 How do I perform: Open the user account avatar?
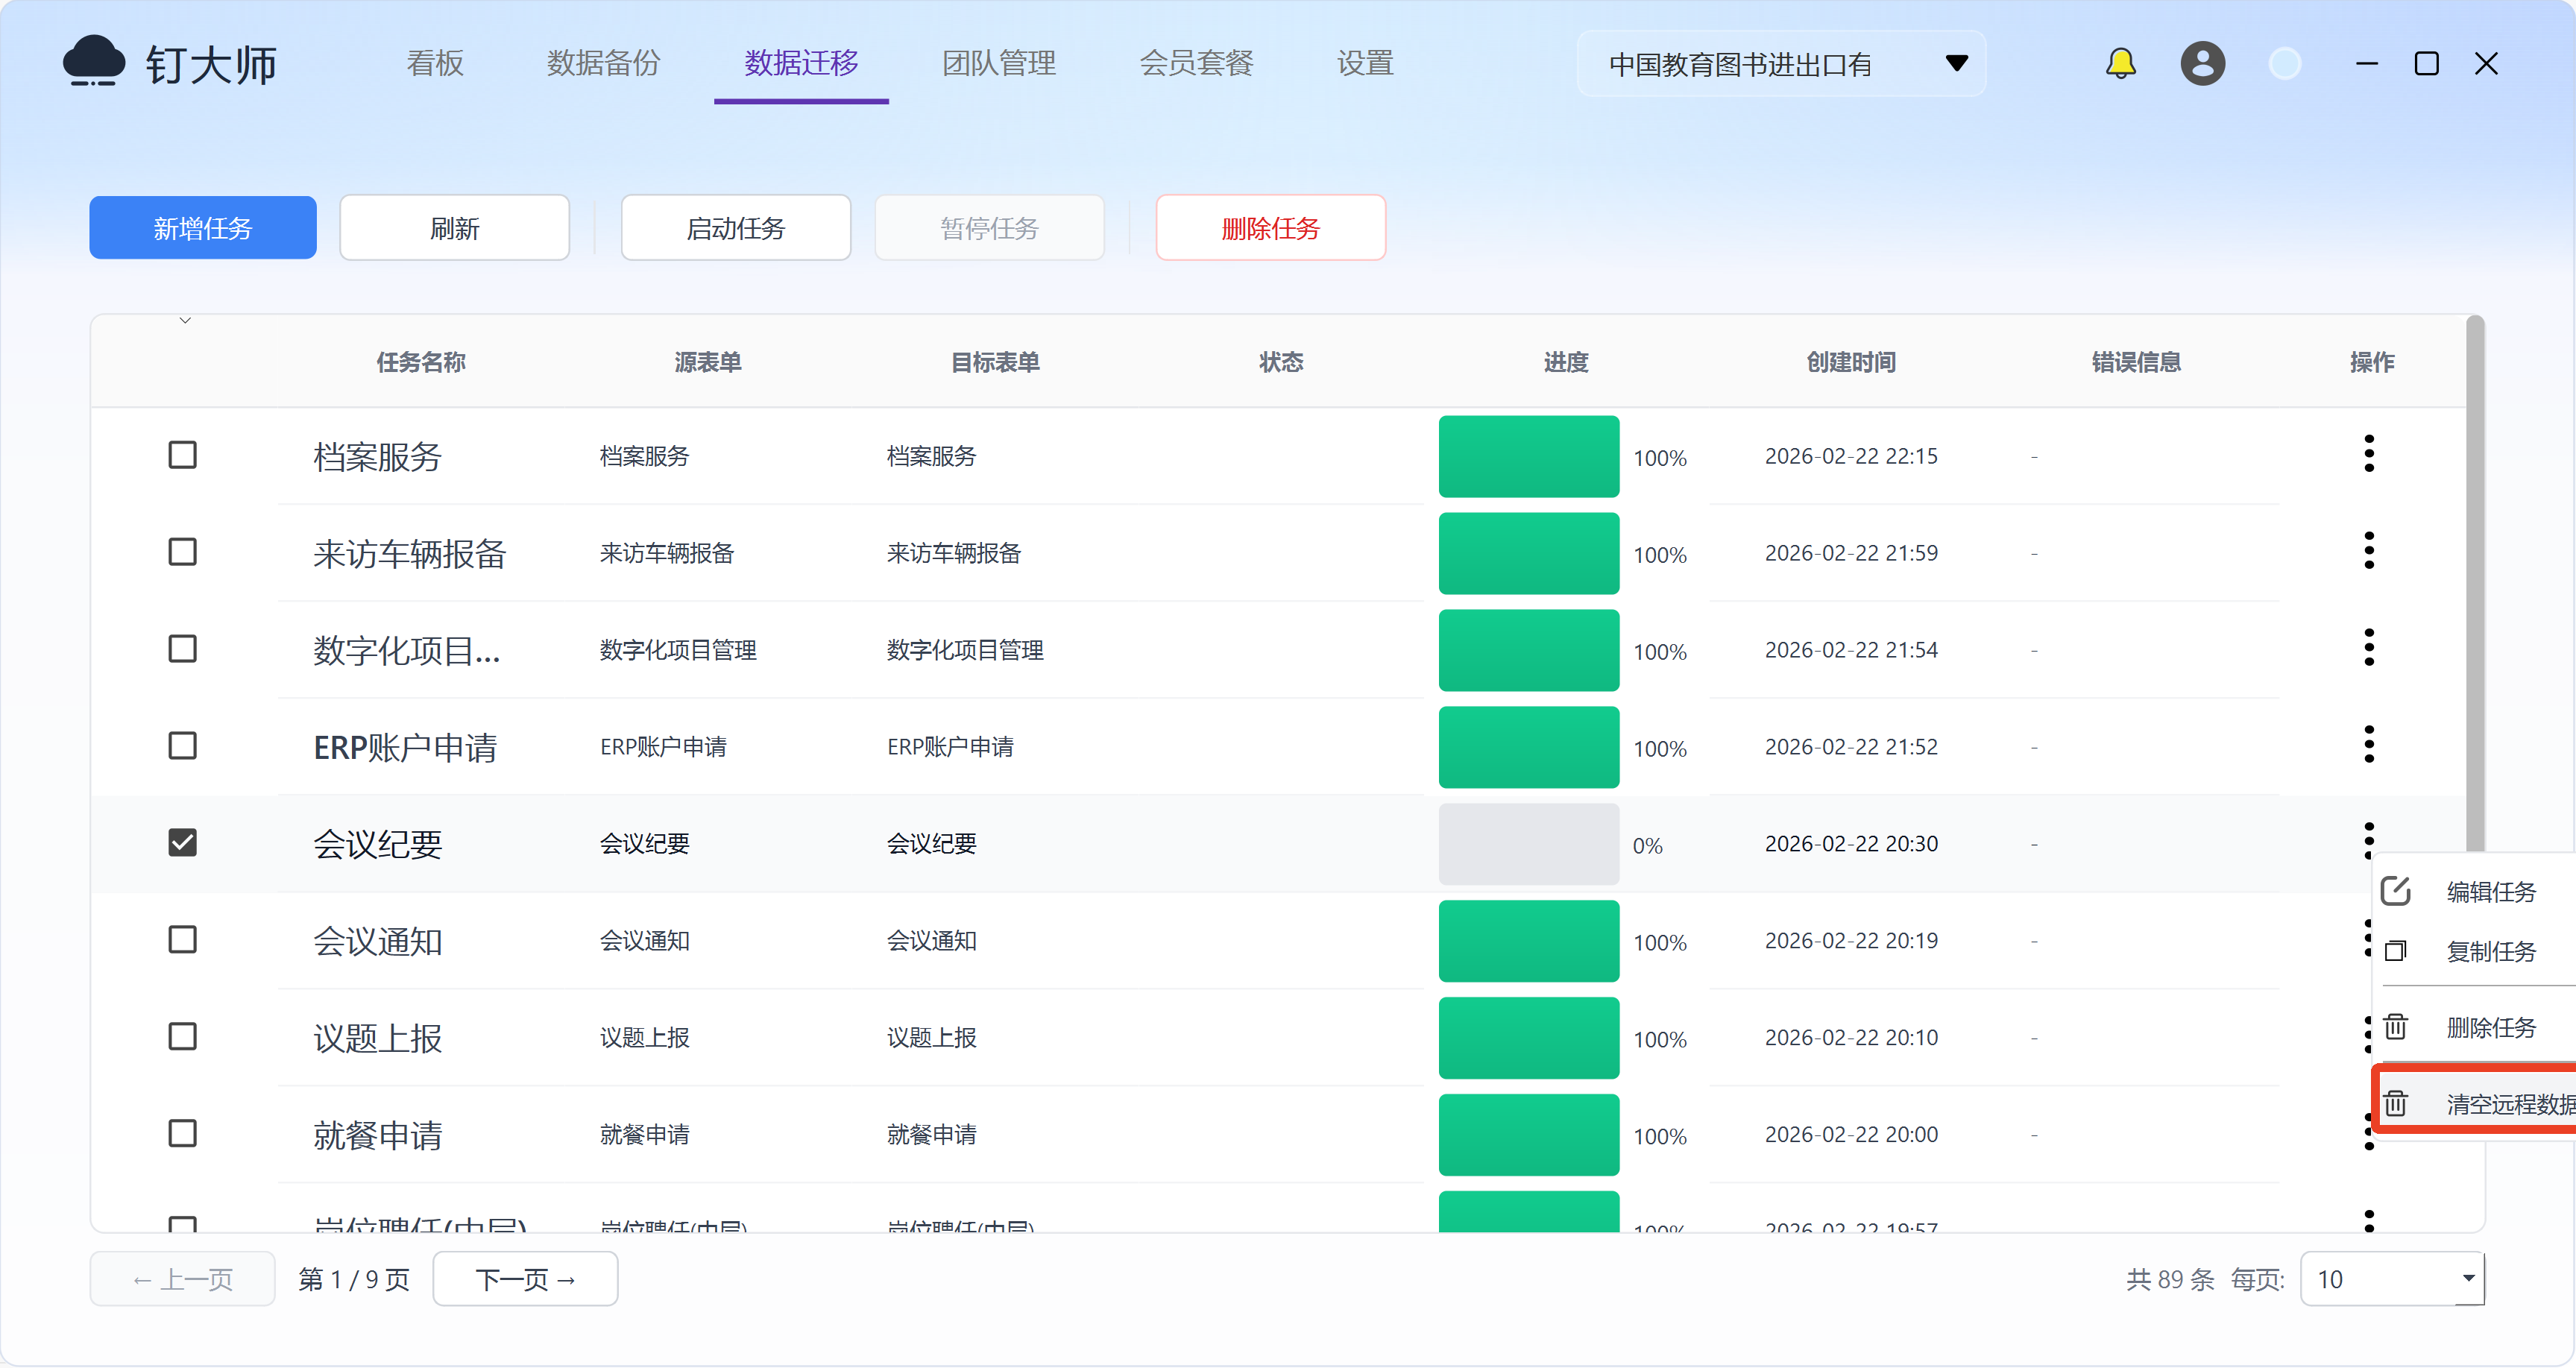(2202, 64)
